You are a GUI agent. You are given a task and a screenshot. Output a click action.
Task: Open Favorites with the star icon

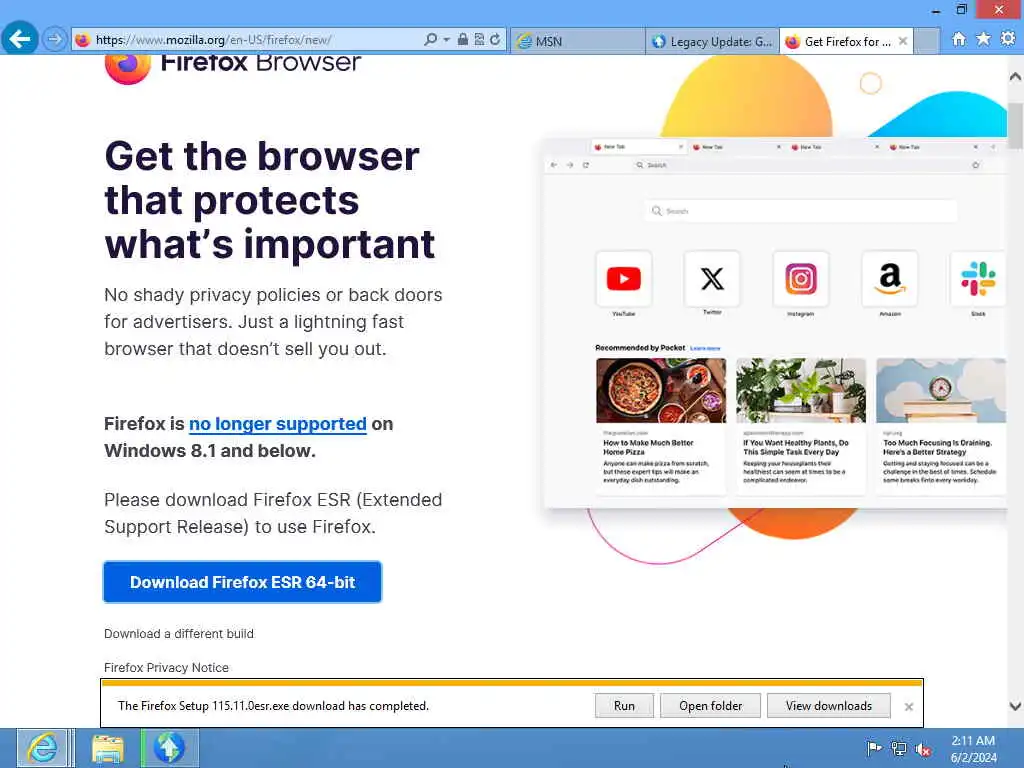point(983,39)
